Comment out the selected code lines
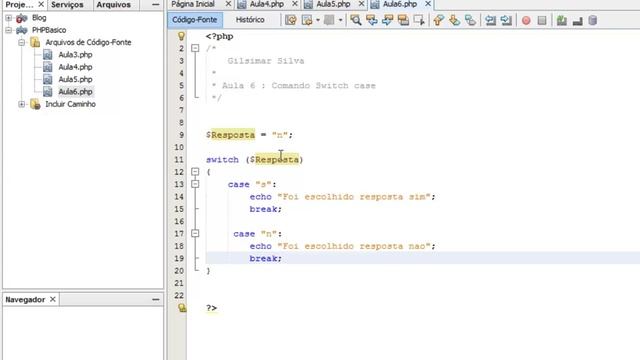The image size is (640, 360). point(562,20)
